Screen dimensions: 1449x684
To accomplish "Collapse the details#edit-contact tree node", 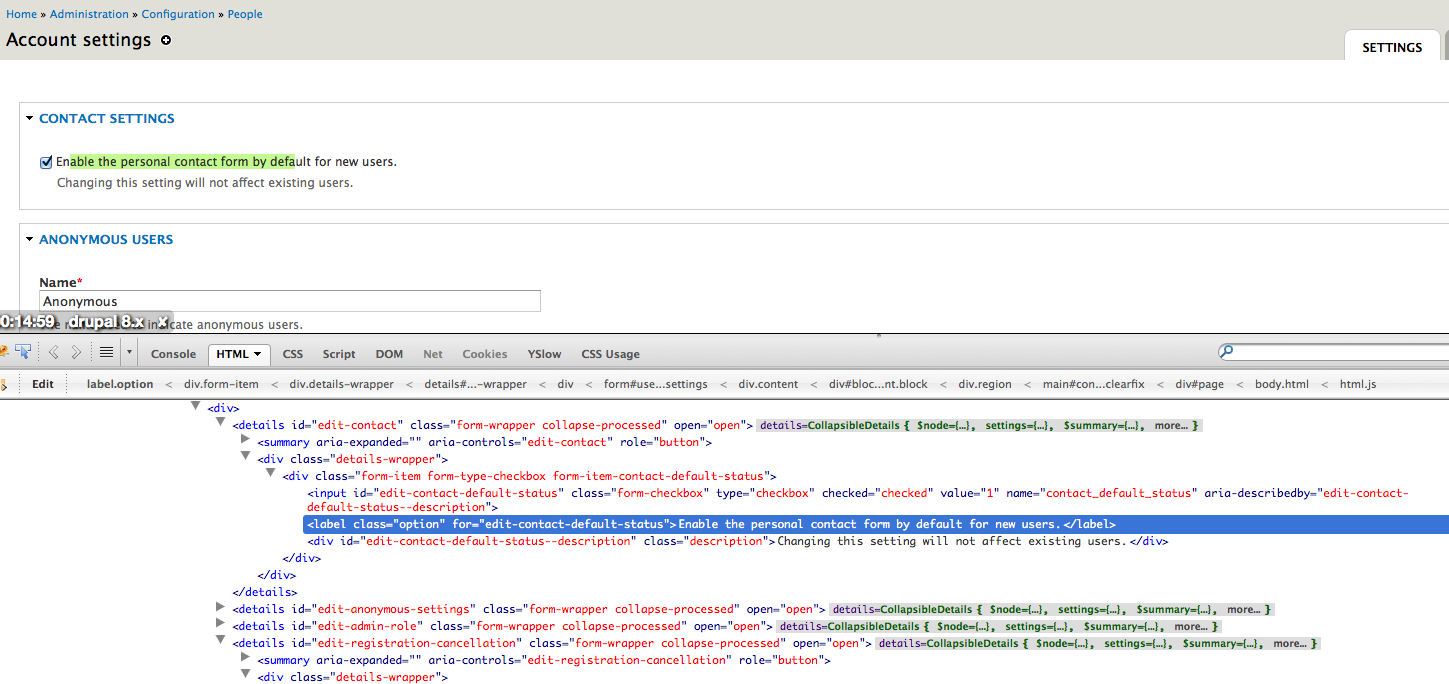I will (220, 424).
